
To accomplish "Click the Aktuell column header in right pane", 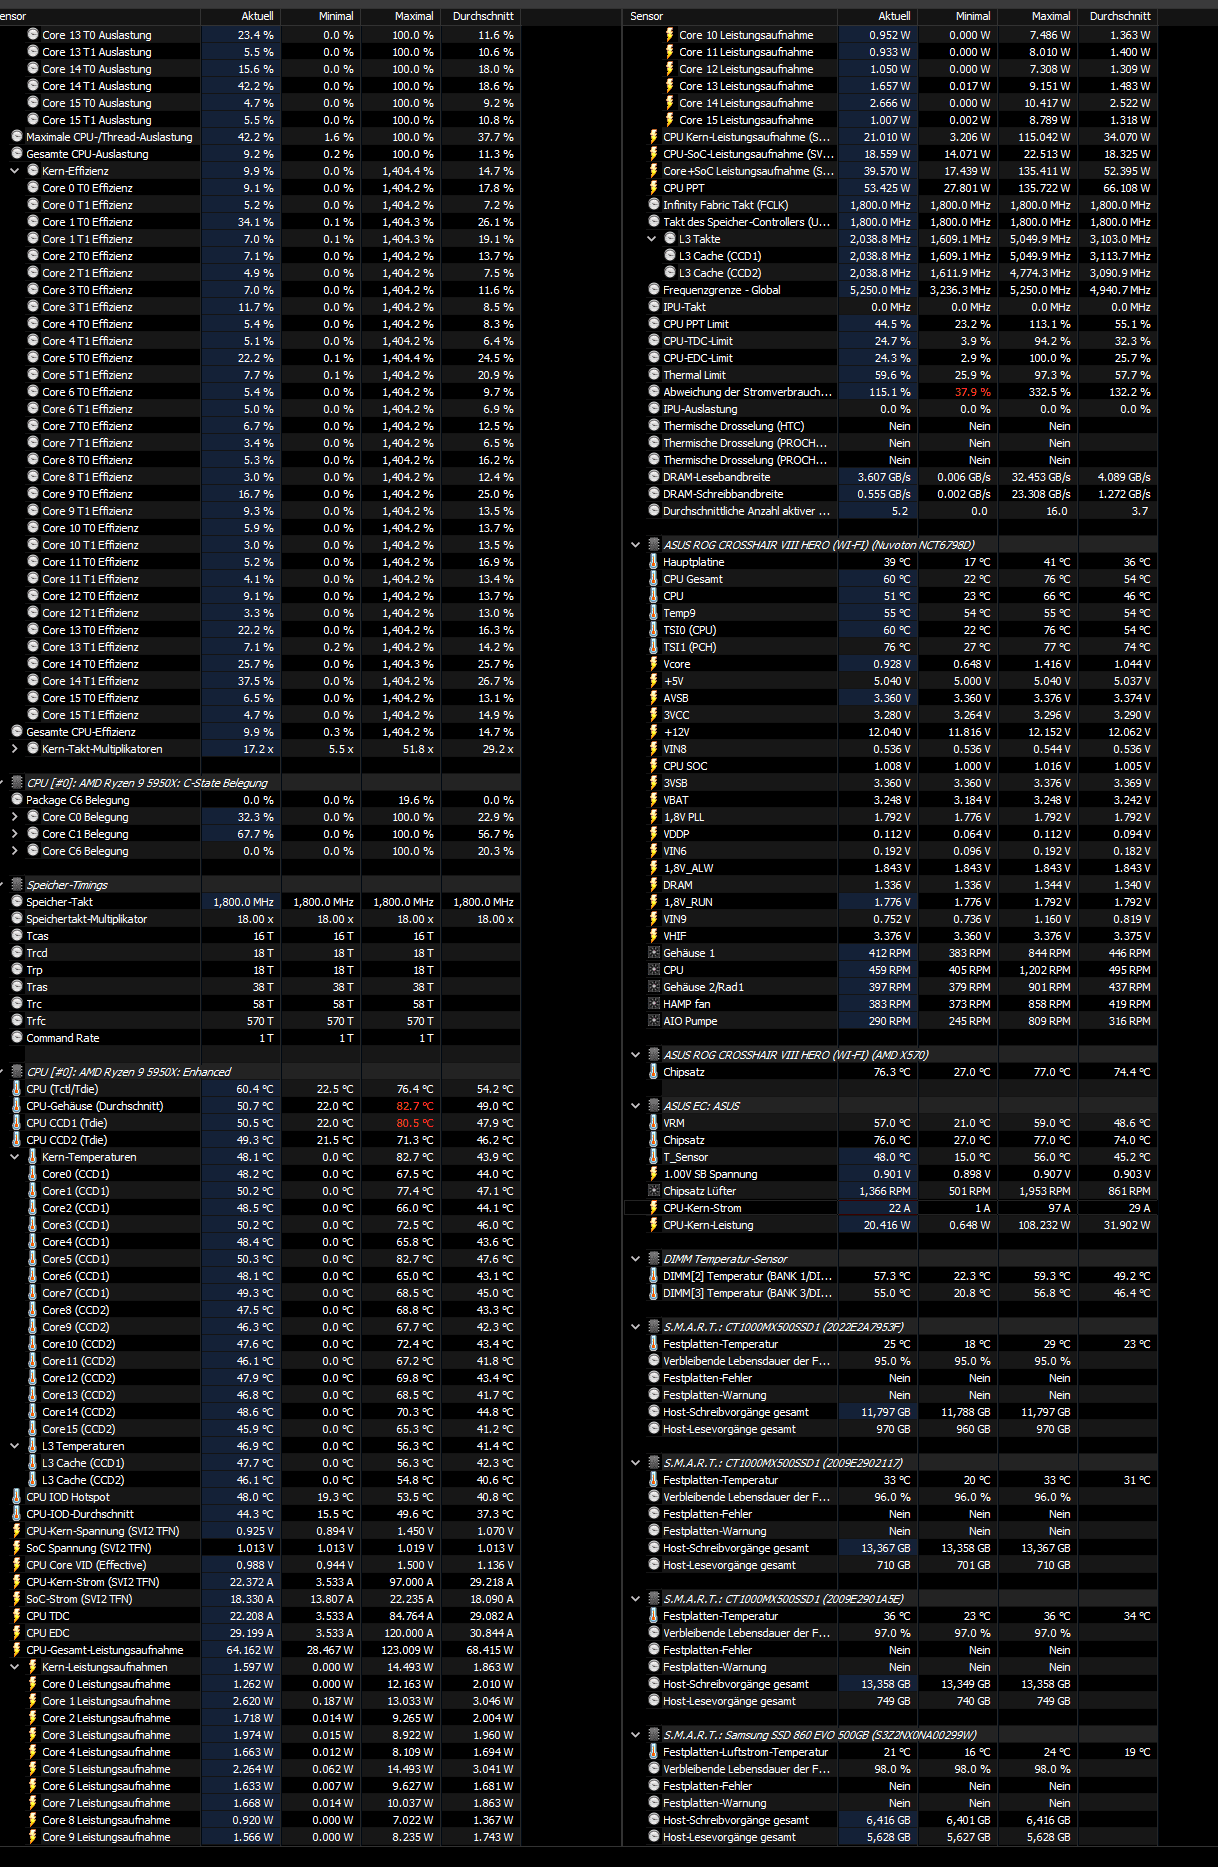I will (877, 16).
